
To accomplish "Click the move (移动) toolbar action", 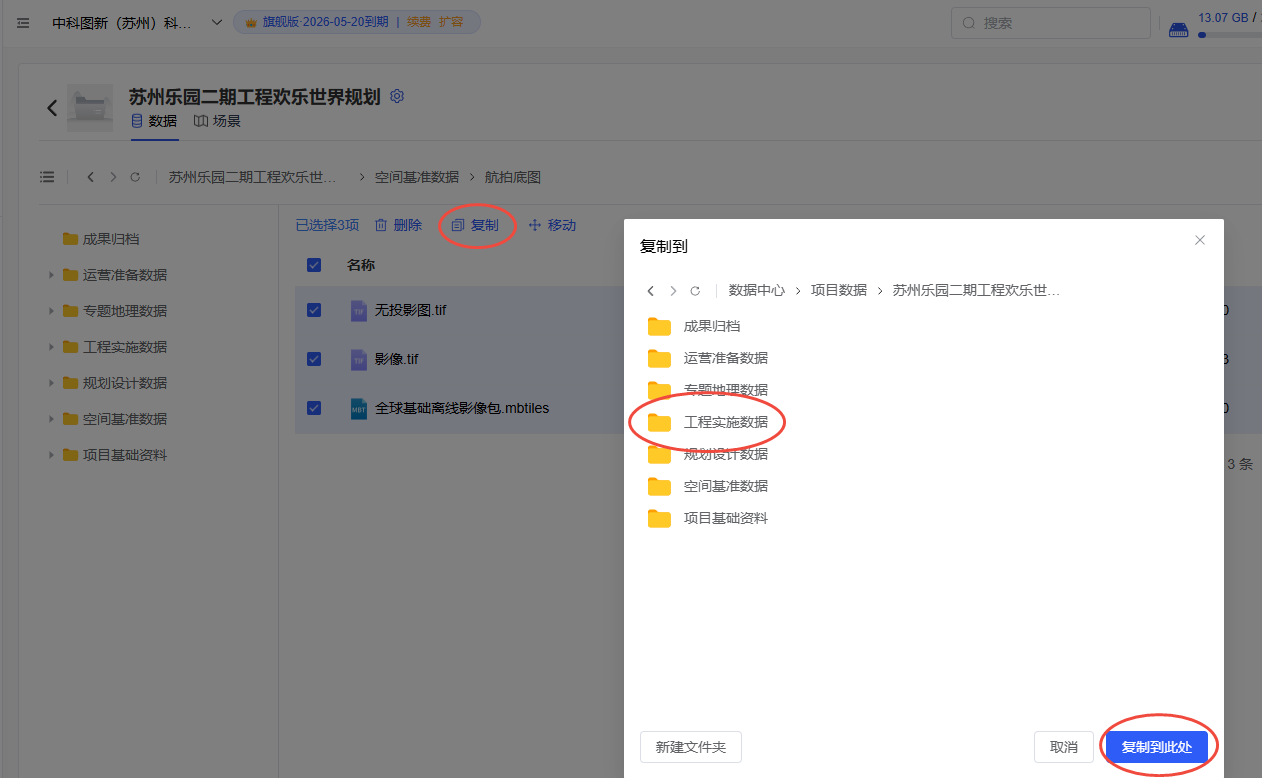I will 552,226.
